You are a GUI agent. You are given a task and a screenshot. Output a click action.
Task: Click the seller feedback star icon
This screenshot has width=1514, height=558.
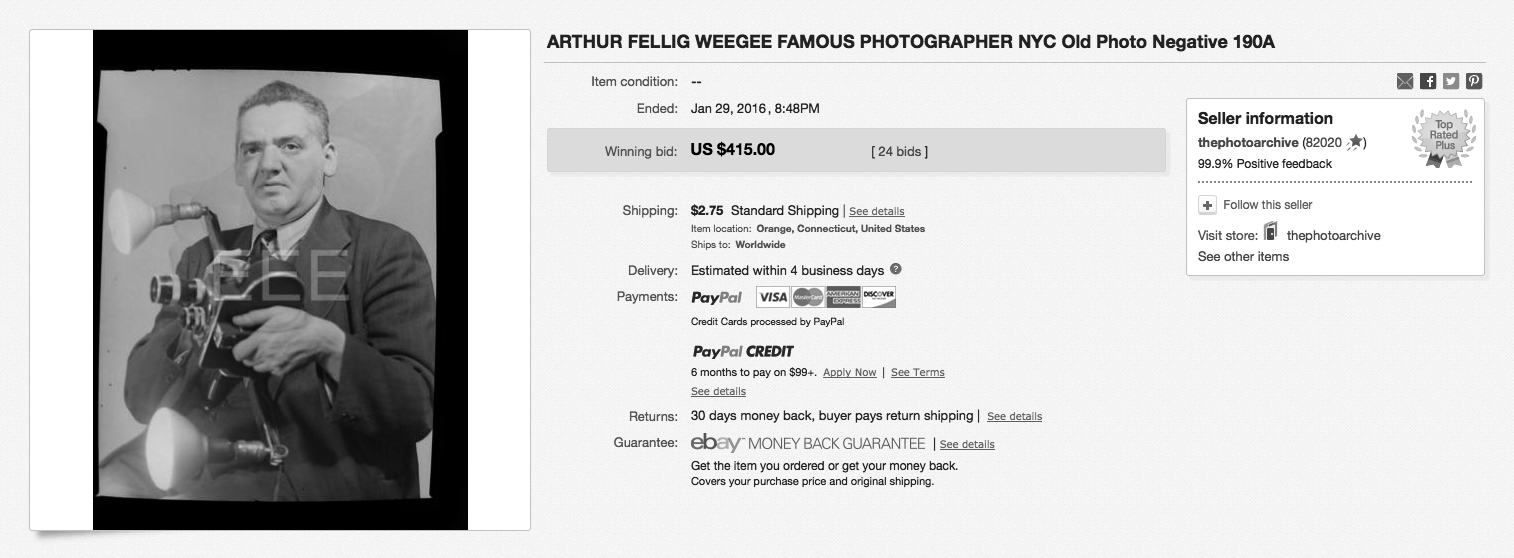[x=1355, y=142]
